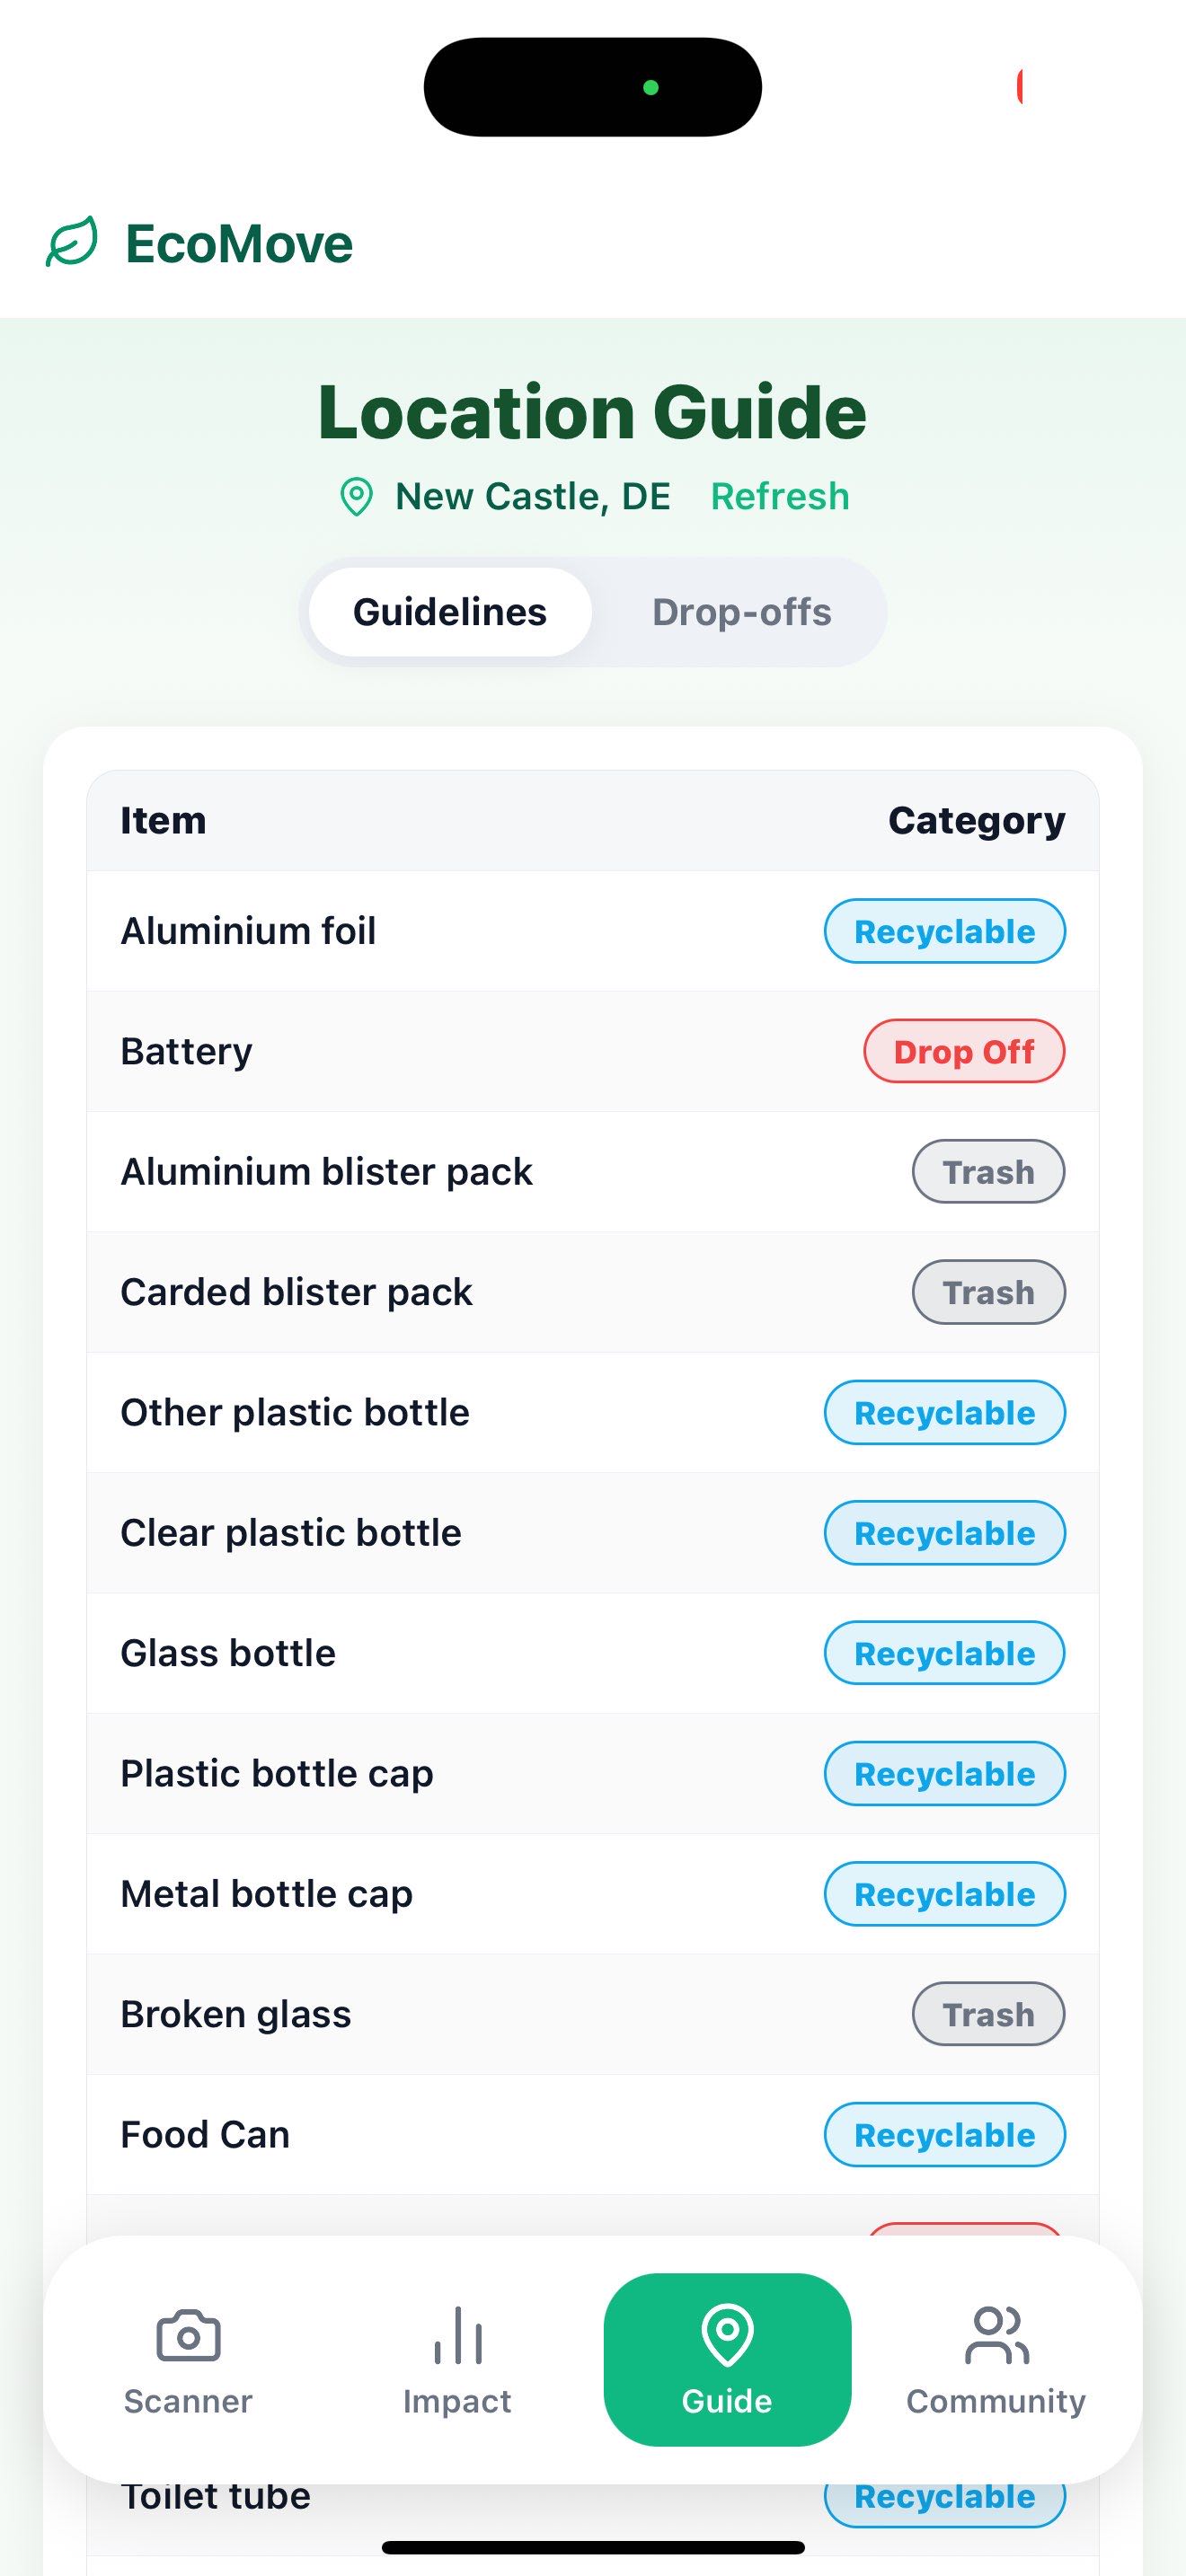Viewport: 1186px width, 2576px height.
Task: Tap the Trash badge for Broken glass
Action: pyautogui.click(x=988, y=2014)
